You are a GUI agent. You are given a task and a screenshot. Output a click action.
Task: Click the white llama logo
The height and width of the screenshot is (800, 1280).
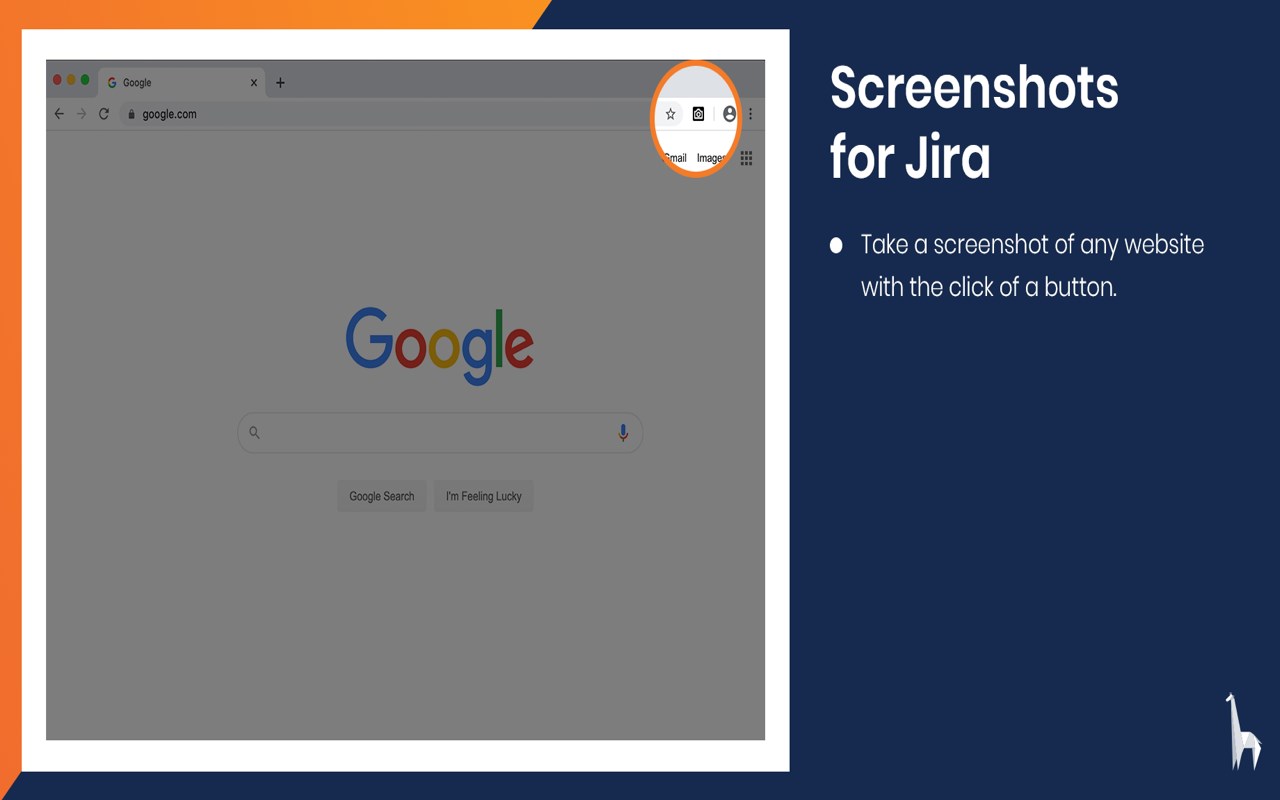tap(1243, 731)
